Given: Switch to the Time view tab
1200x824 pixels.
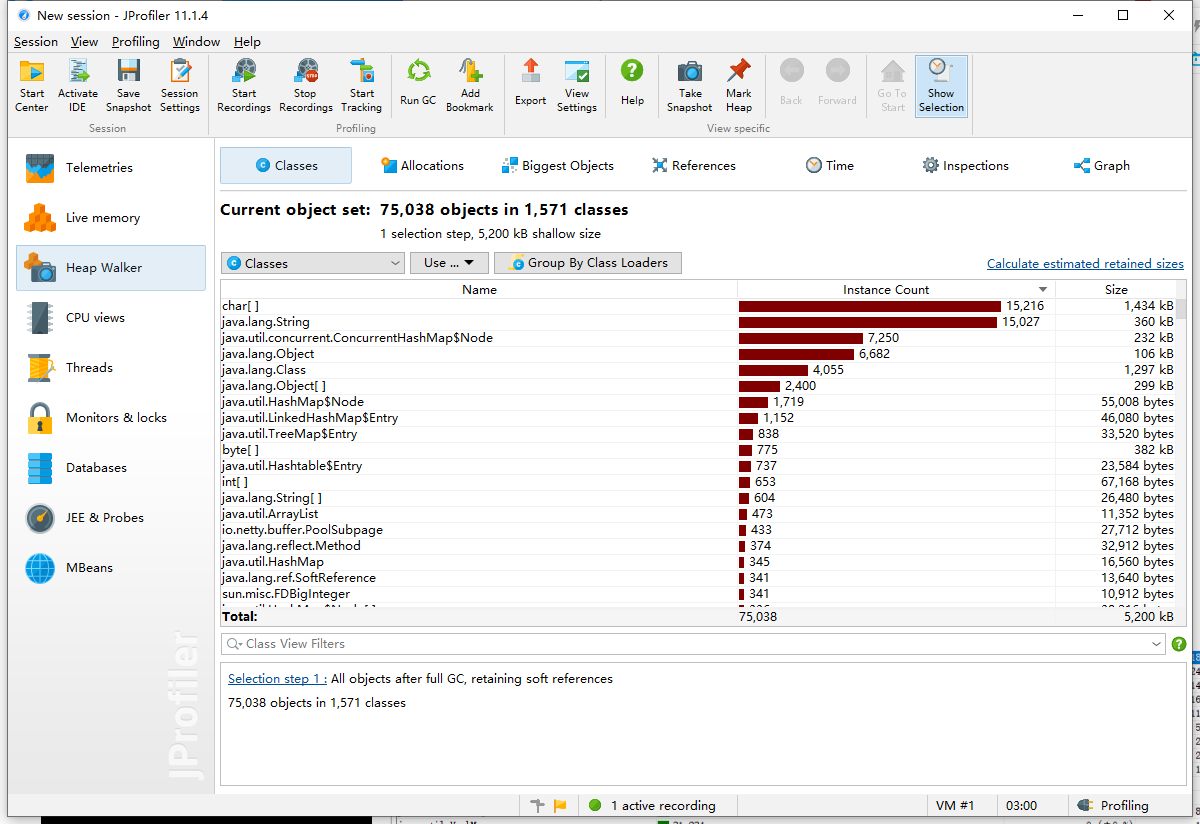Looking at the screenshot, I should coord(829,166).
